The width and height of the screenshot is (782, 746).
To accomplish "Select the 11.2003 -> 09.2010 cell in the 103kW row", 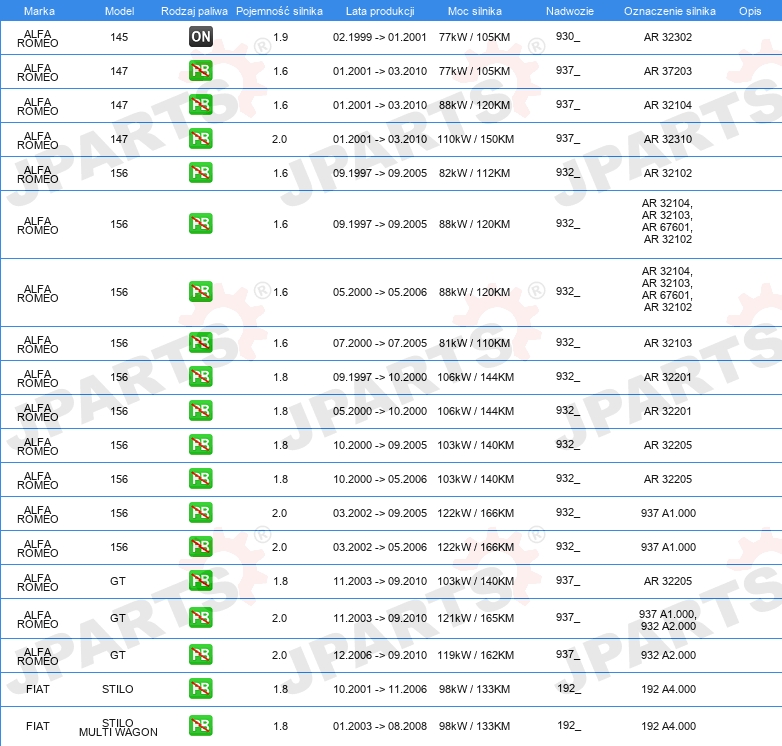I will [380, 581].
